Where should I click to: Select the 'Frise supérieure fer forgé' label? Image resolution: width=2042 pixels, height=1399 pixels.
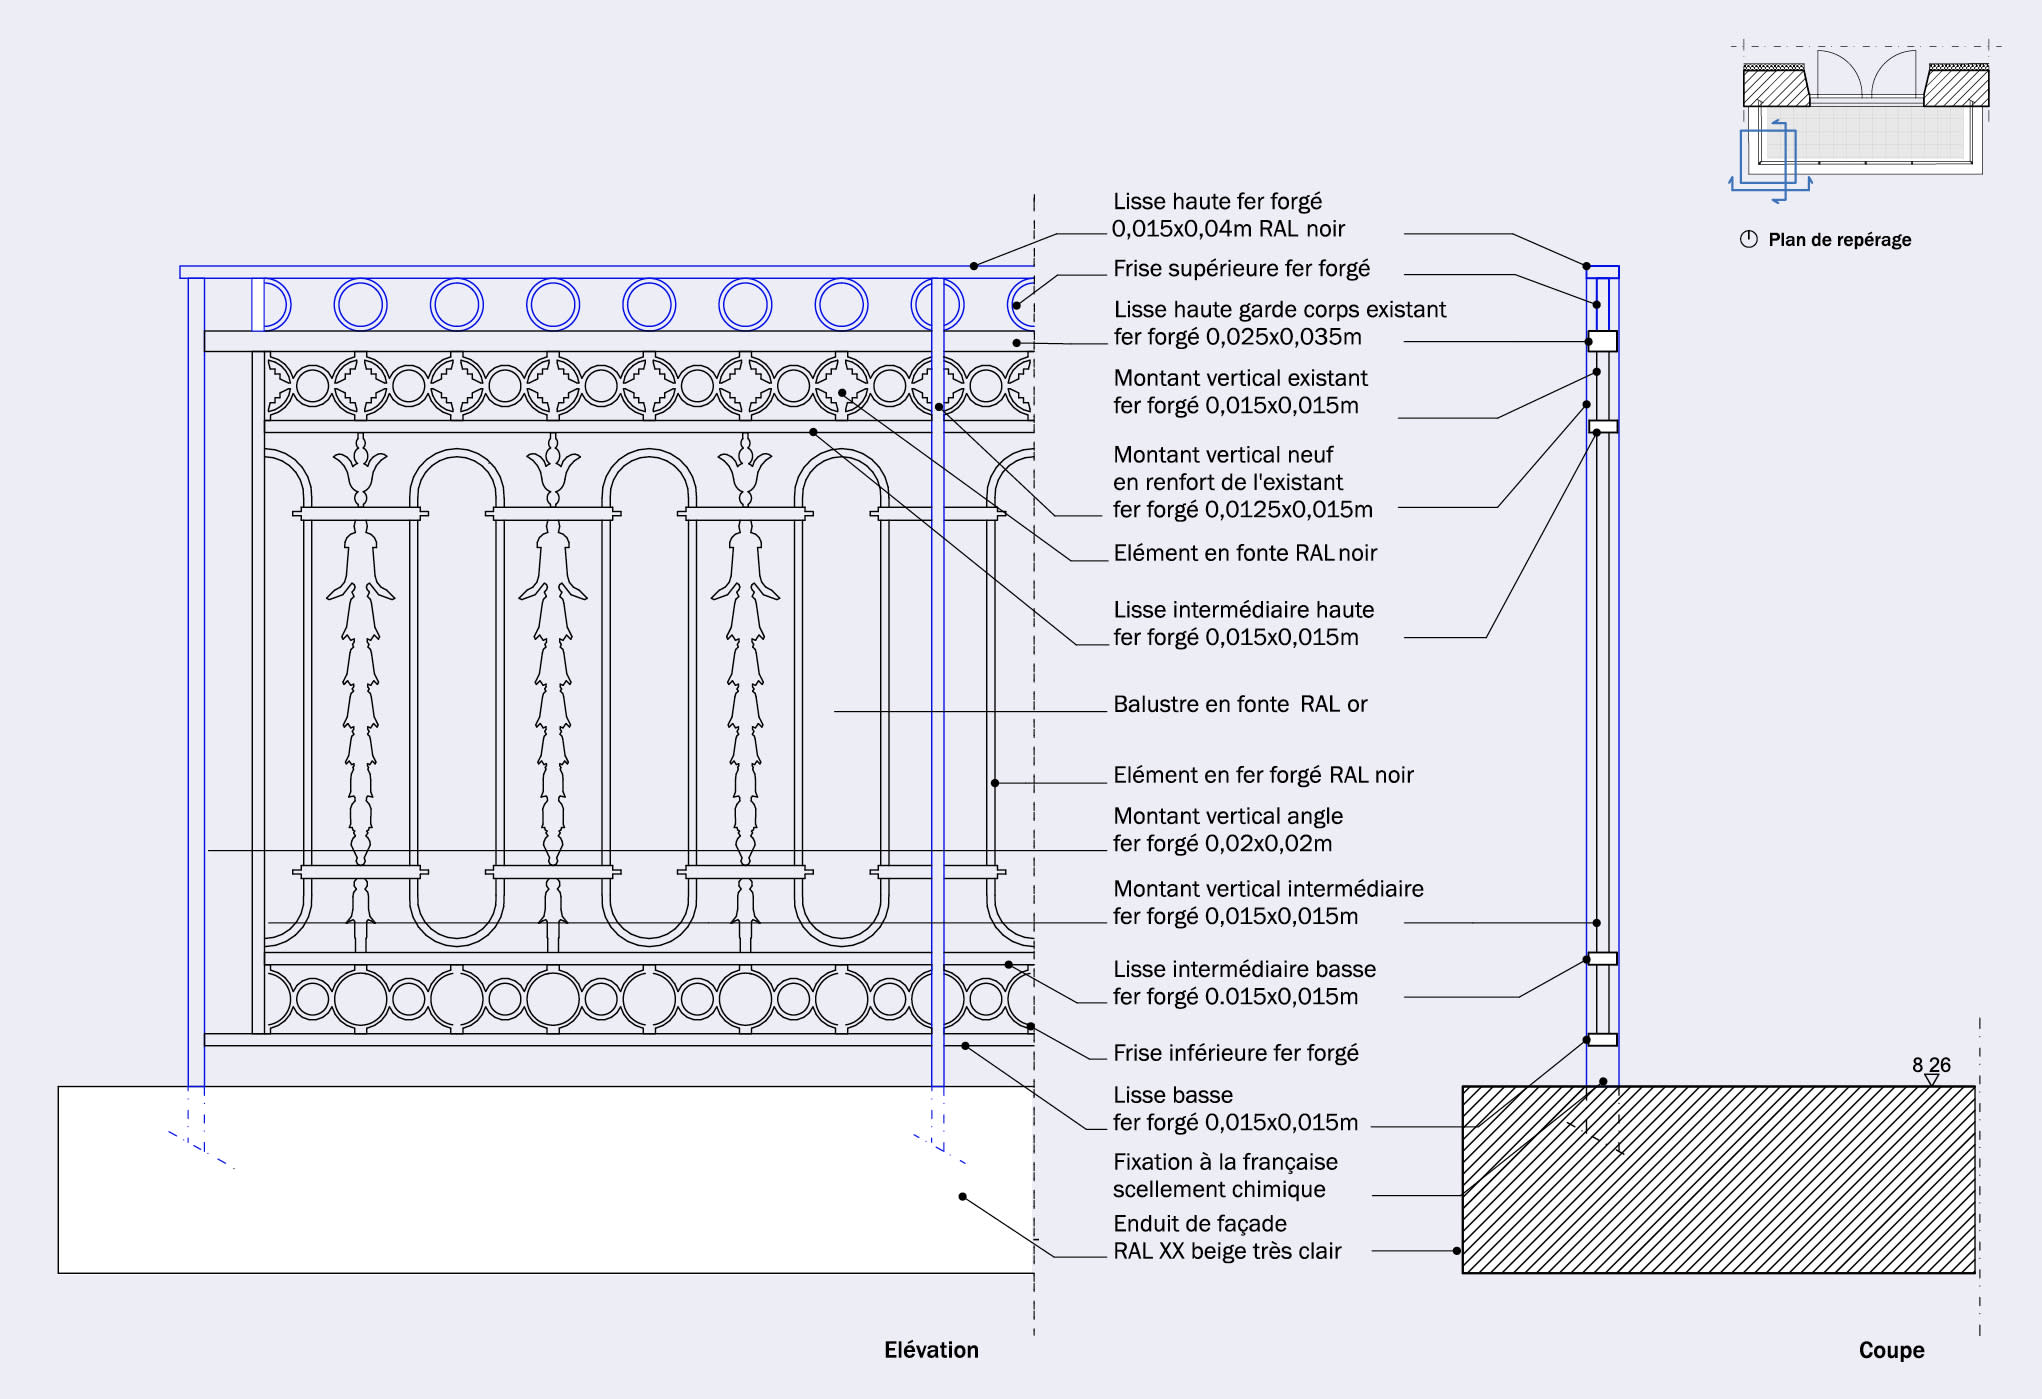(x=1241, y=269)
